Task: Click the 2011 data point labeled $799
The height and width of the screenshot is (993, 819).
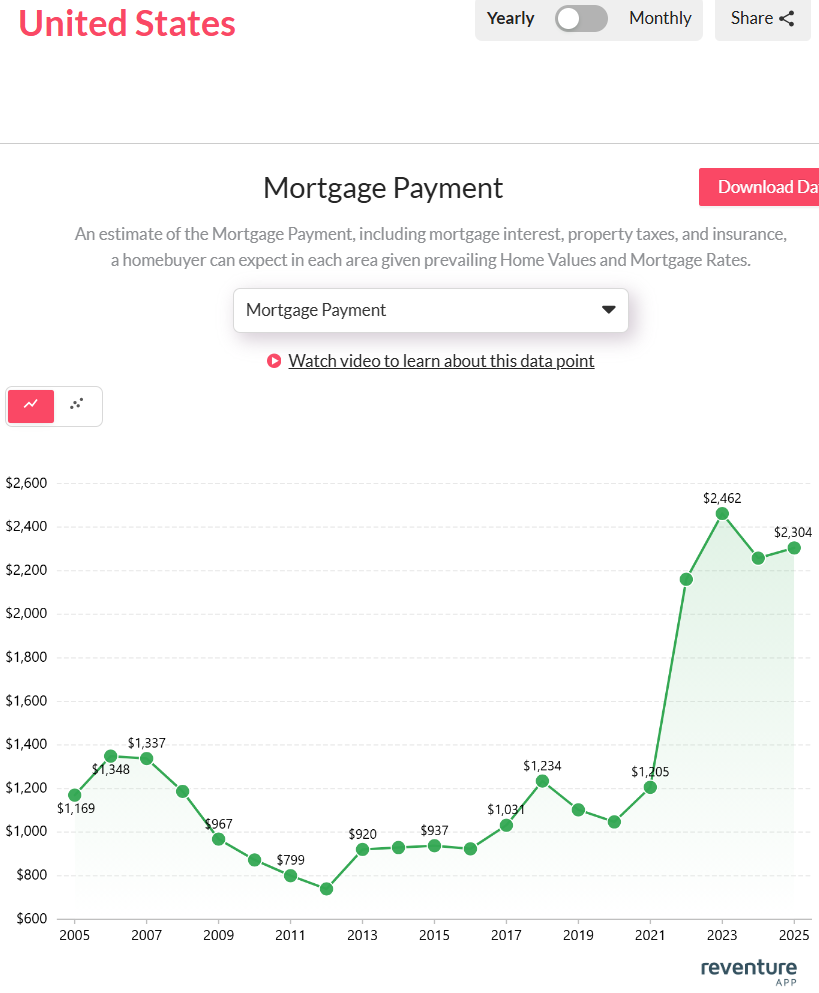Action: point(290,875)
